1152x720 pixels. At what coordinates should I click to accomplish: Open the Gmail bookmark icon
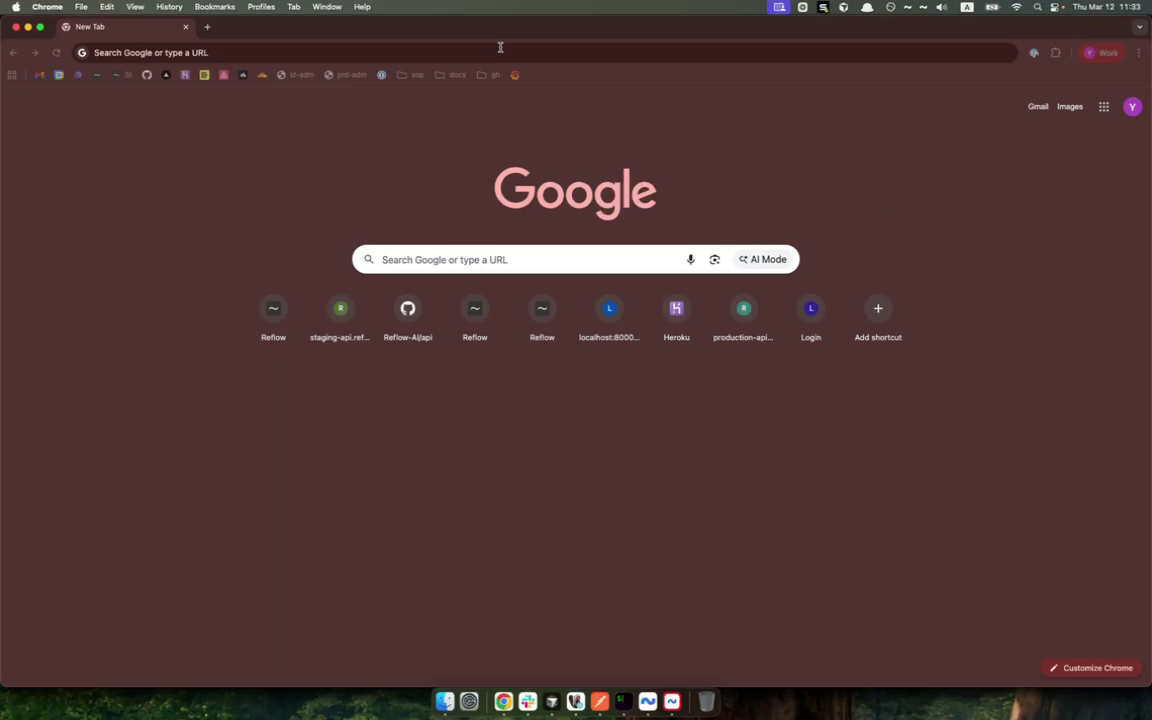(40, 75)
